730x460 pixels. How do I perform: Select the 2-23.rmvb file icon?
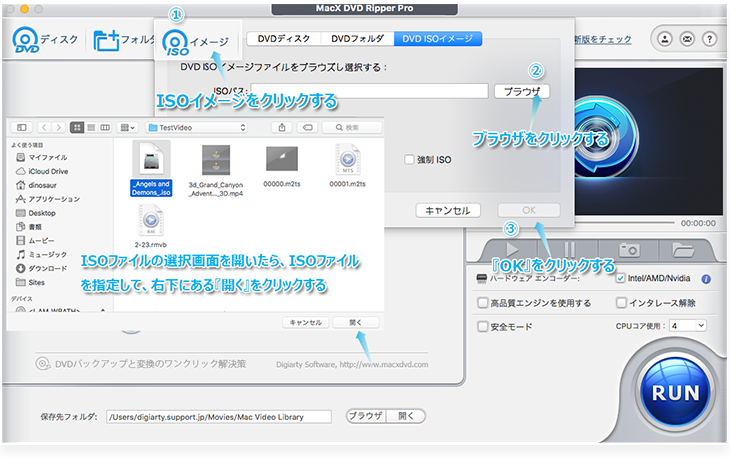point(151,220)
